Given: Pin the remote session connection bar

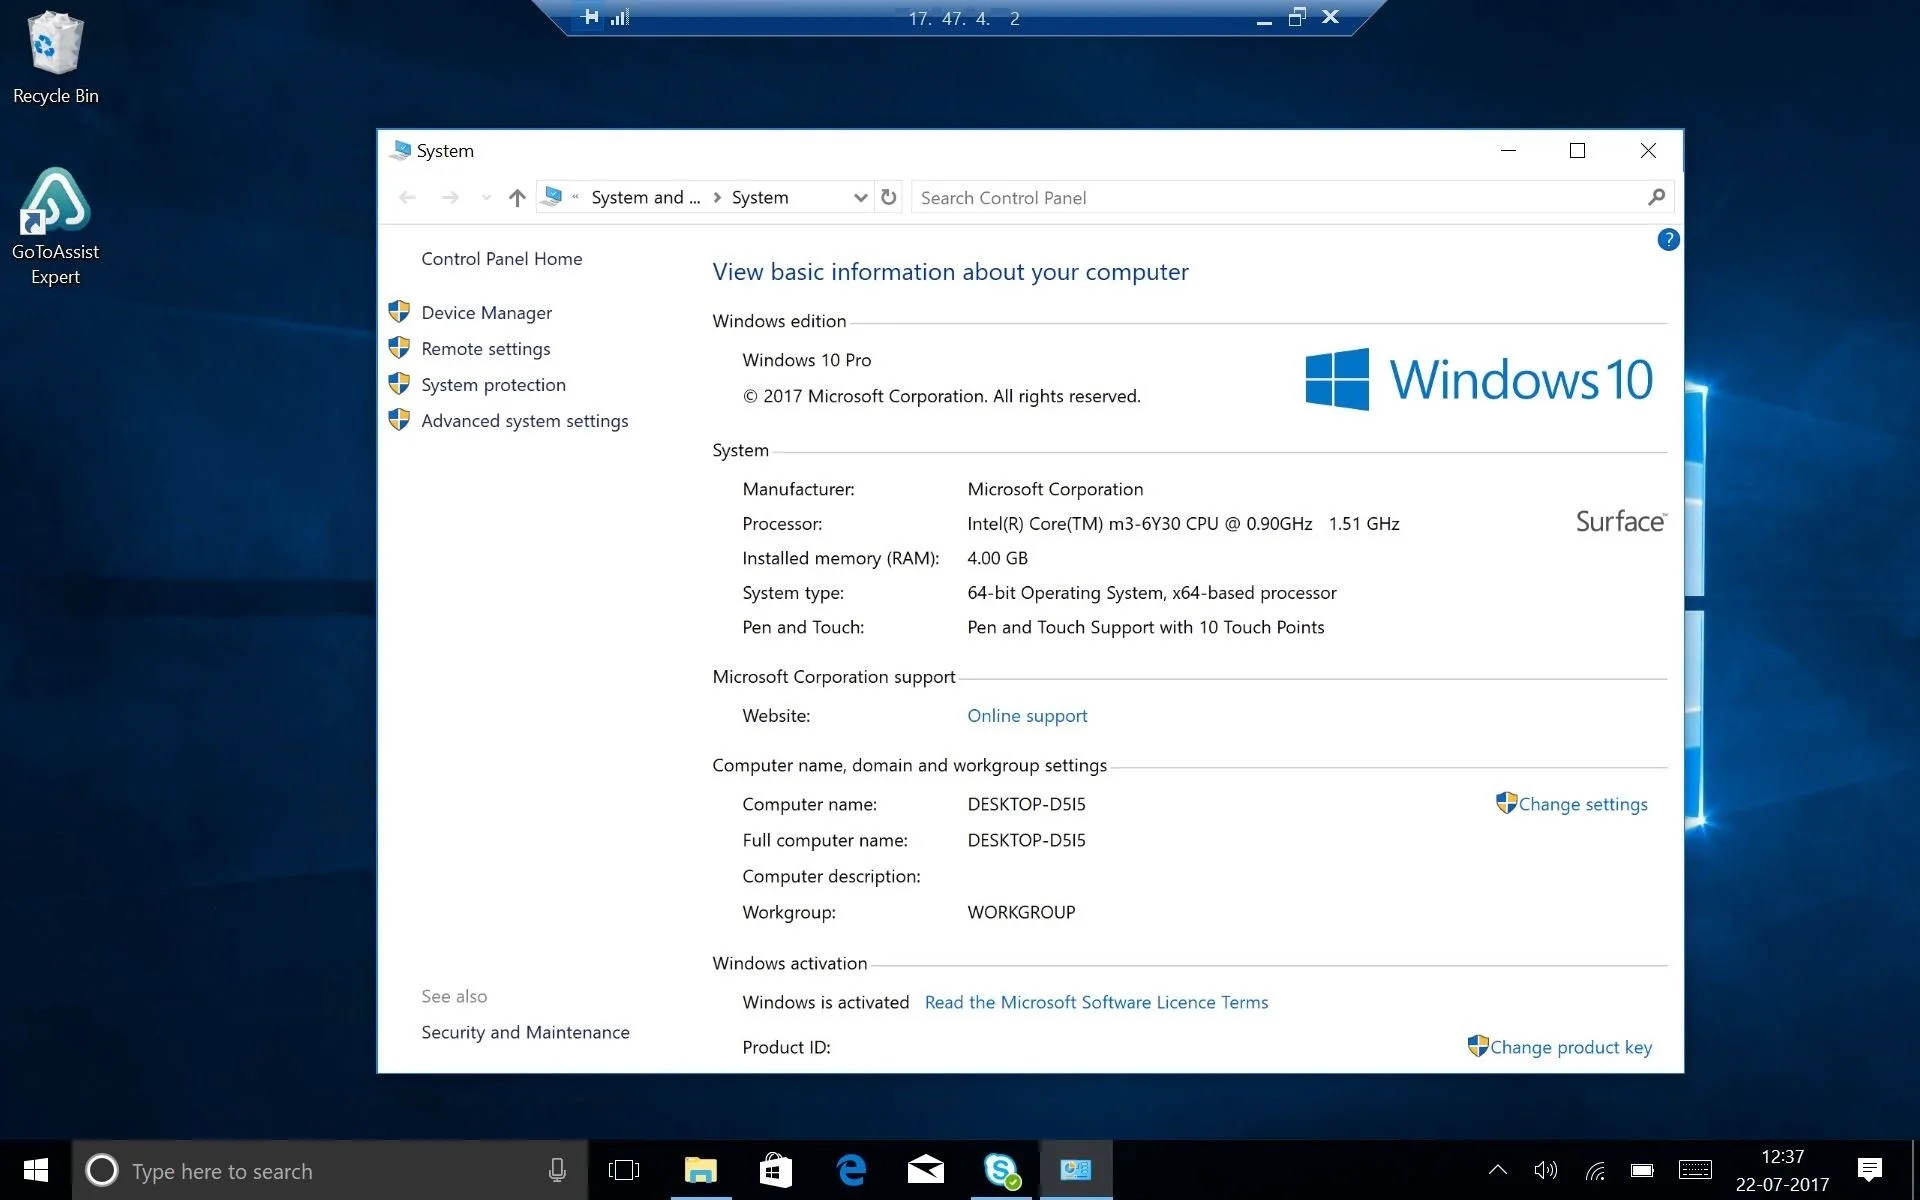Looking at the screenshot, I should coord(590,17).
